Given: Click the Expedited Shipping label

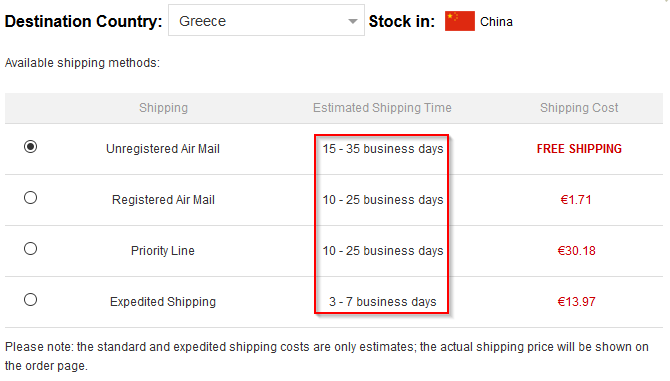Looking at the screenshot, I should click(x=163, y=302).
